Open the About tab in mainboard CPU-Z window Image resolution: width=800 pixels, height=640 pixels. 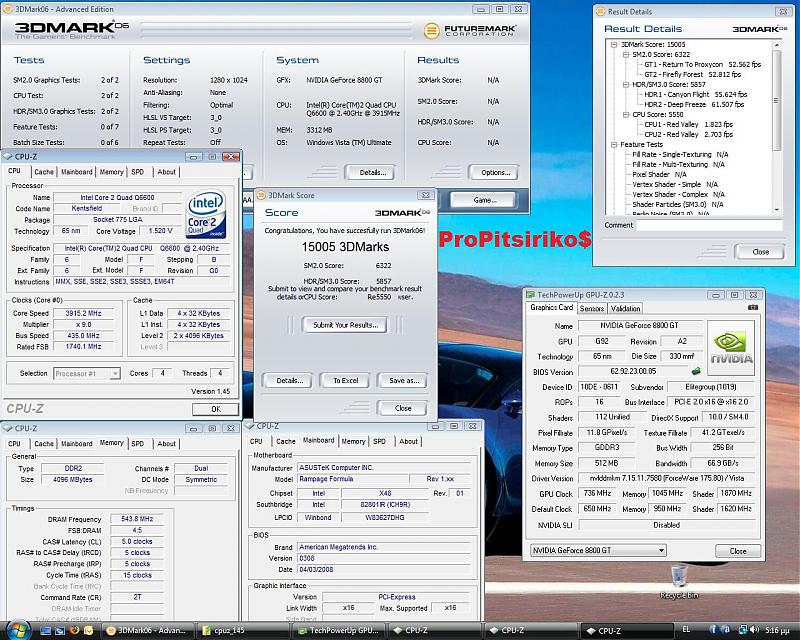(x=408, y=441)
